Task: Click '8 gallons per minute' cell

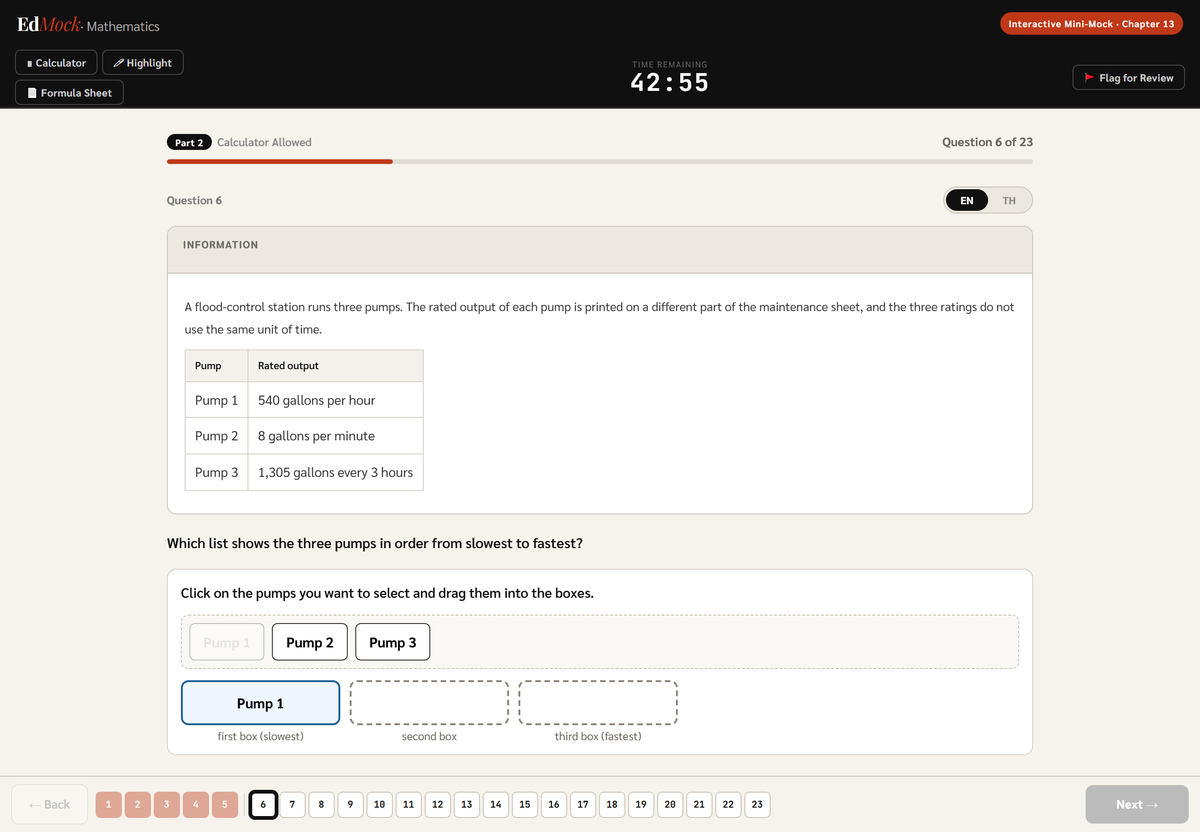Action: pyautogui.click(x=335, y=436)
